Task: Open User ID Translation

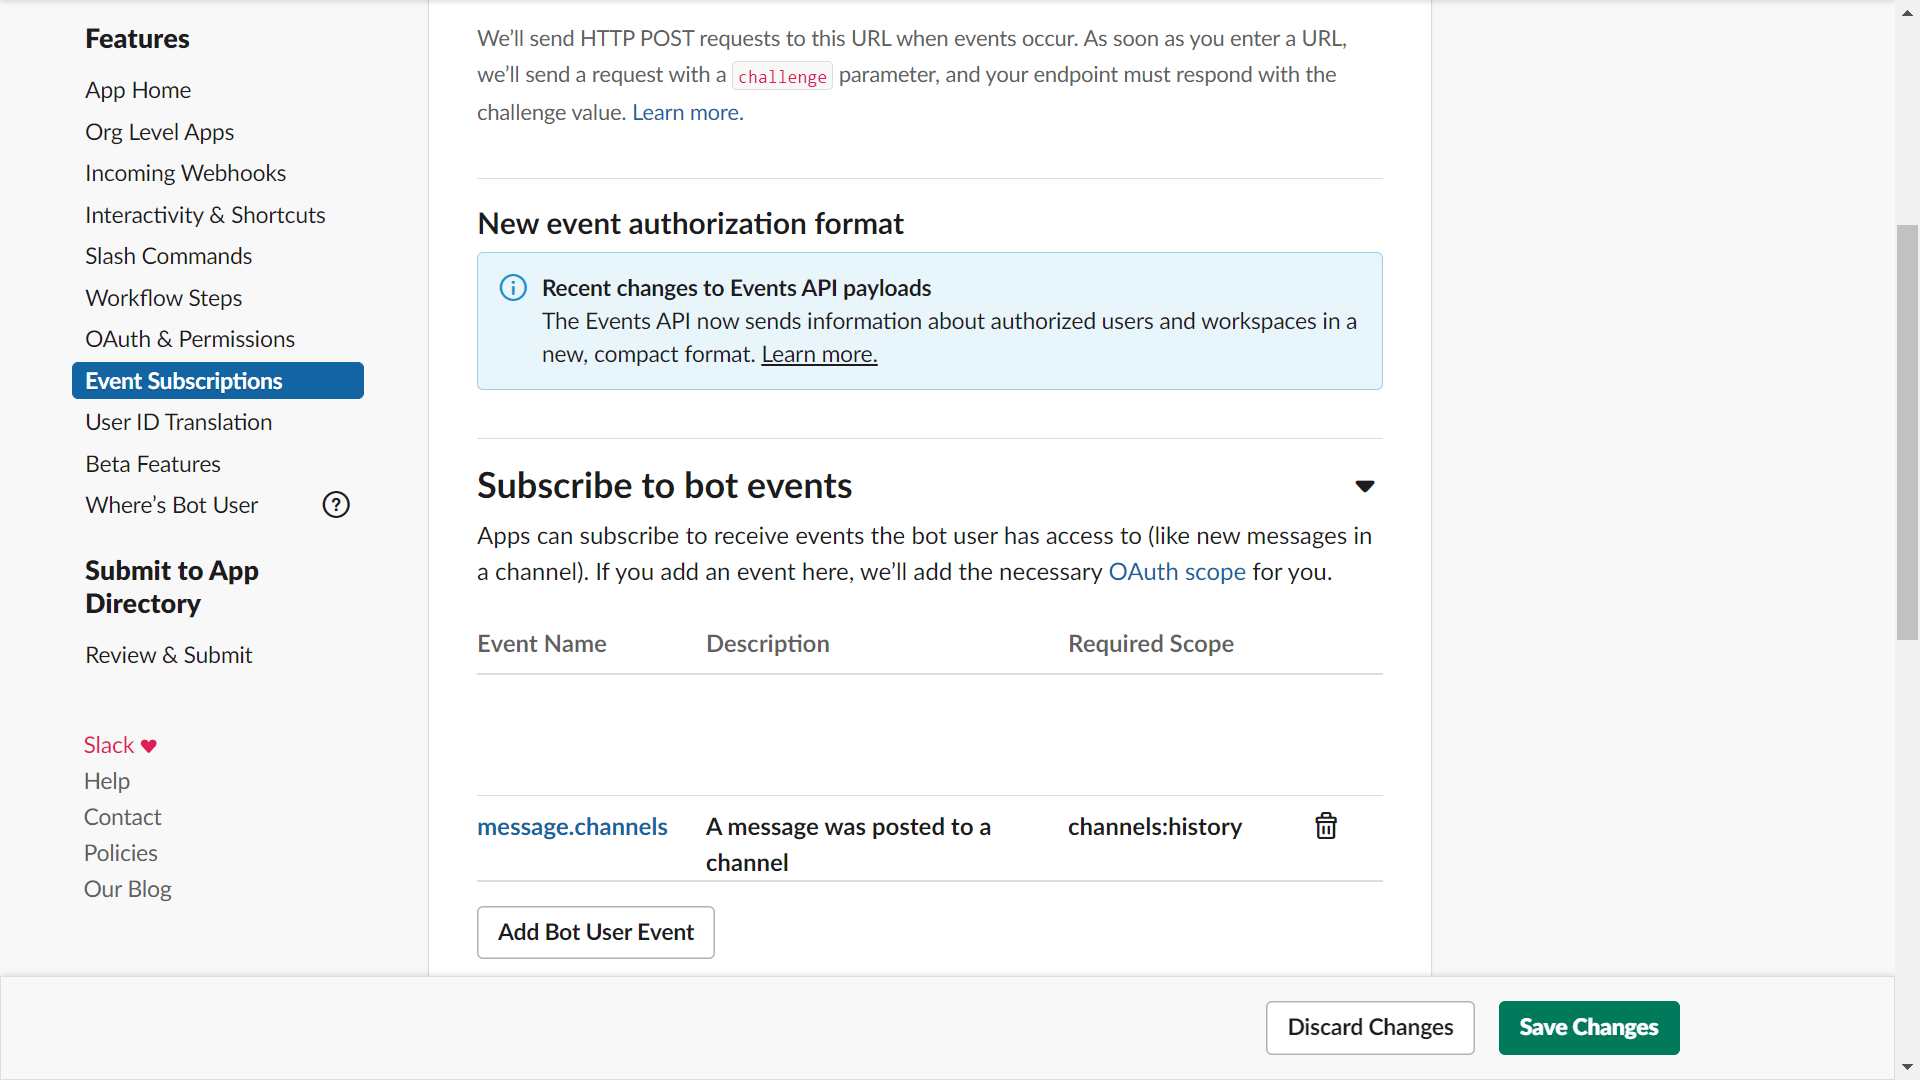Action: 179,422
